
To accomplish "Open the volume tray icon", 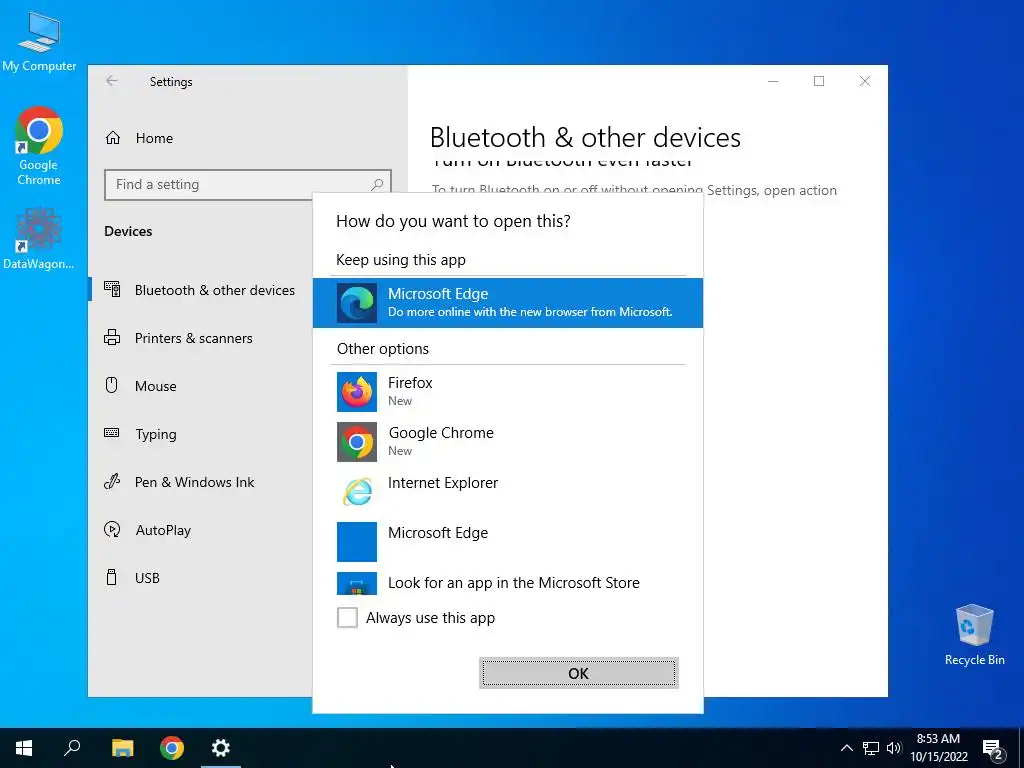I will pyautogui.click(x=893, y=748).
